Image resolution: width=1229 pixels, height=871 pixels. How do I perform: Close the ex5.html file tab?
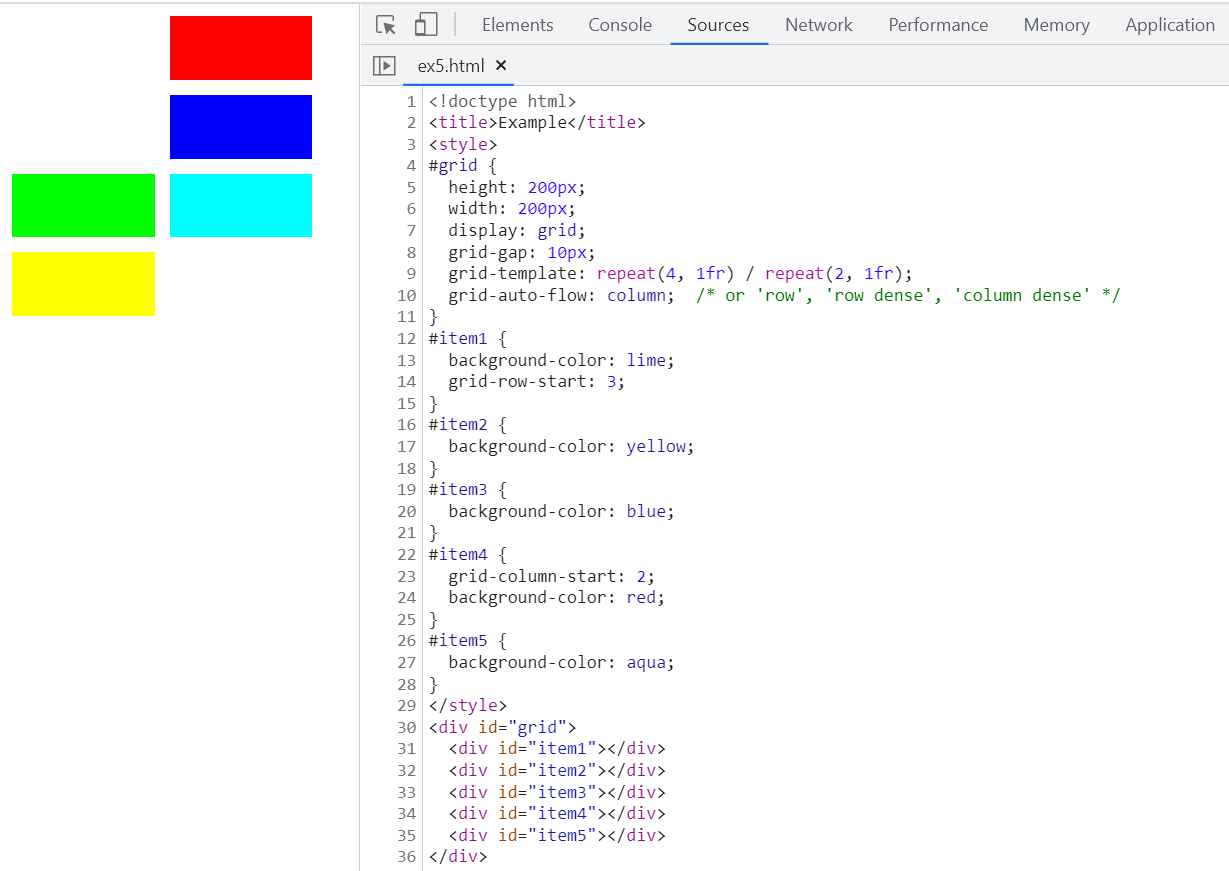[501, 66]
